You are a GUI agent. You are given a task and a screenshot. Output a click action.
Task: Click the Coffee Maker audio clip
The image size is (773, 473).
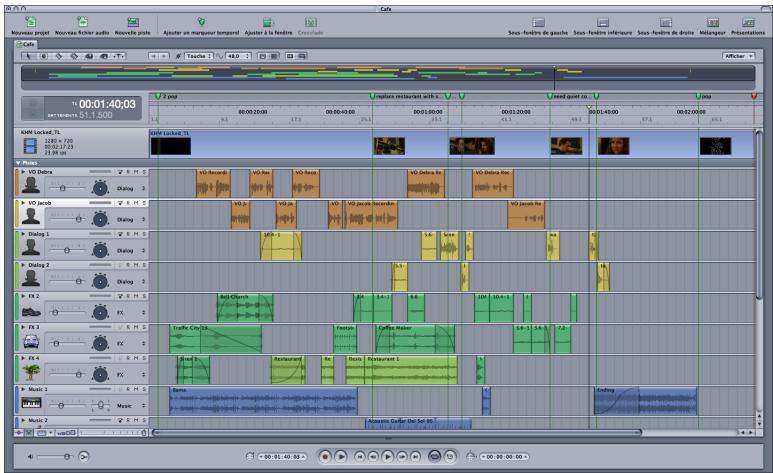(415, 339)
